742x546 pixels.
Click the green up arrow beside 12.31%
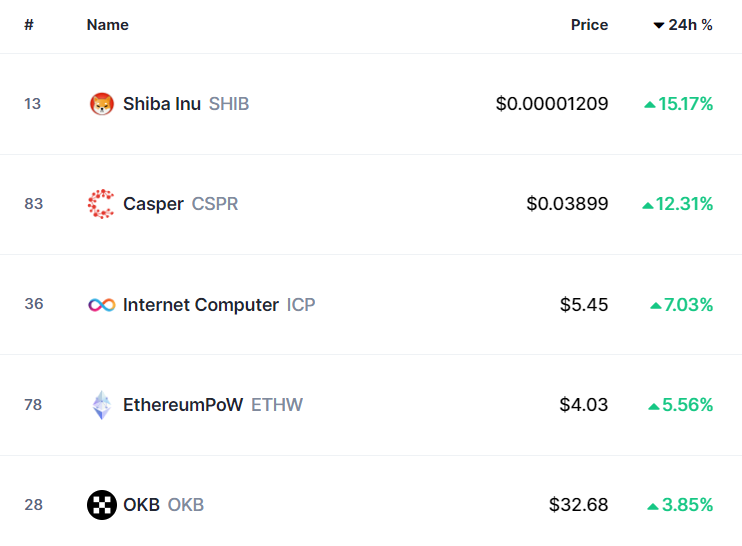647,205
